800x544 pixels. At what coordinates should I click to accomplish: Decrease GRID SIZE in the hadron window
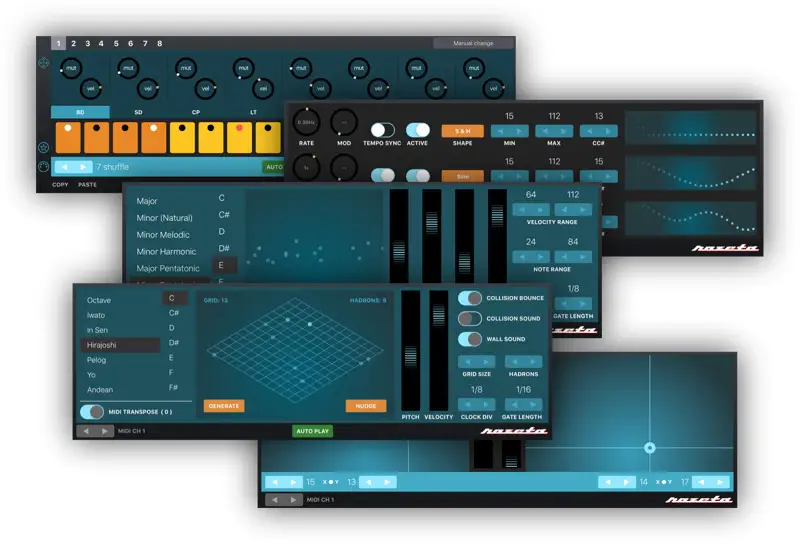(468, 362)
